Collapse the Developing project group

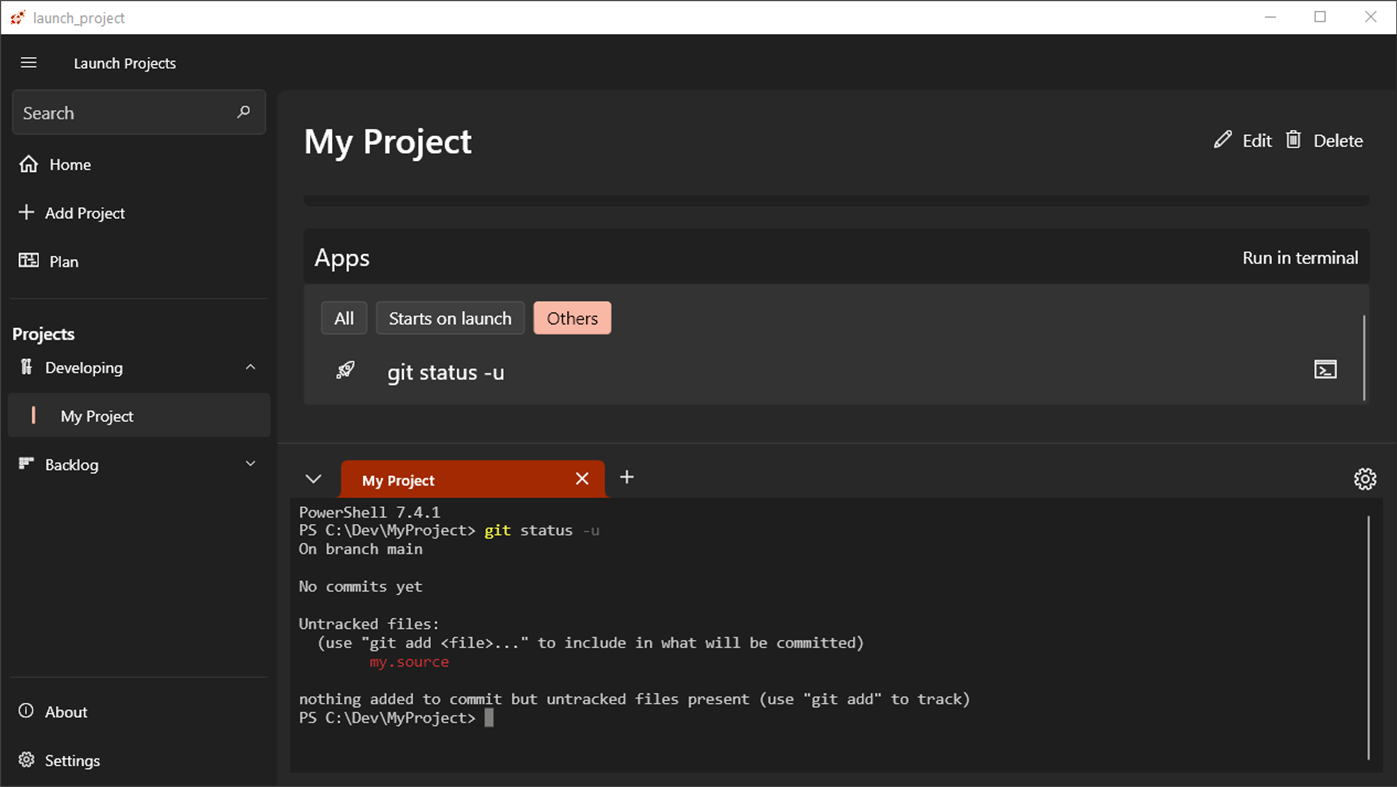click(250, 367)
